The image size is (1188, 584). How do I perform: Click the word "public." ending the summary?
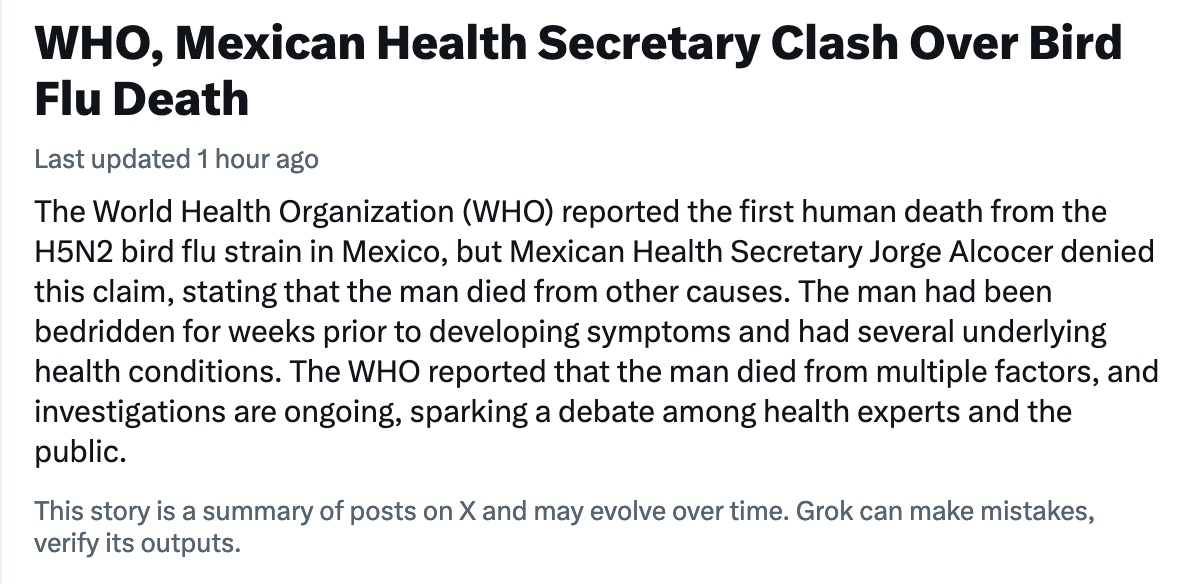(80, 452)
